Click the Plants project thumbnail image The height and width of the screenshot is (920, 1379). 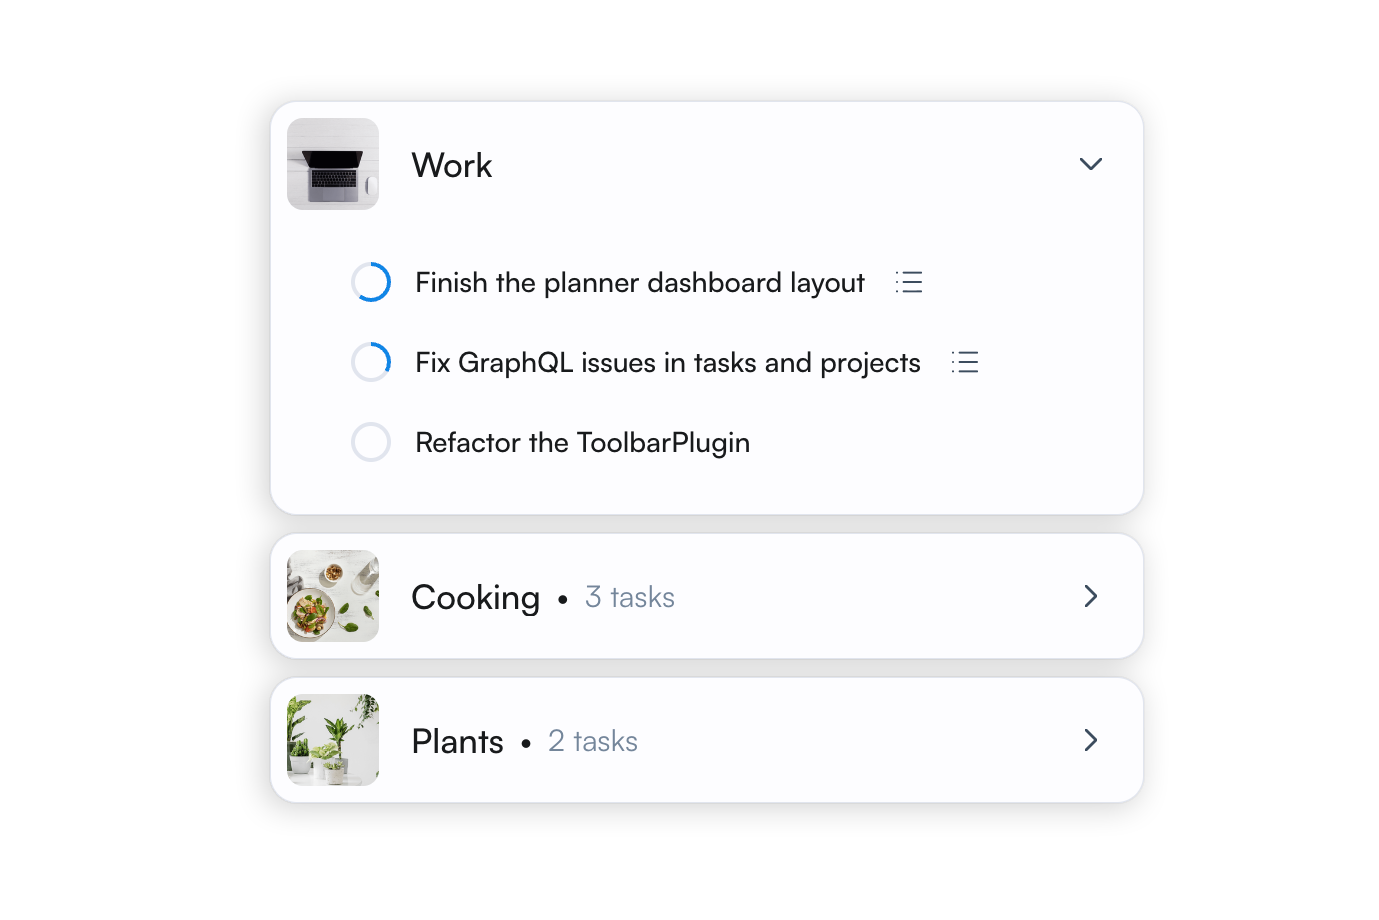(333, 740)
